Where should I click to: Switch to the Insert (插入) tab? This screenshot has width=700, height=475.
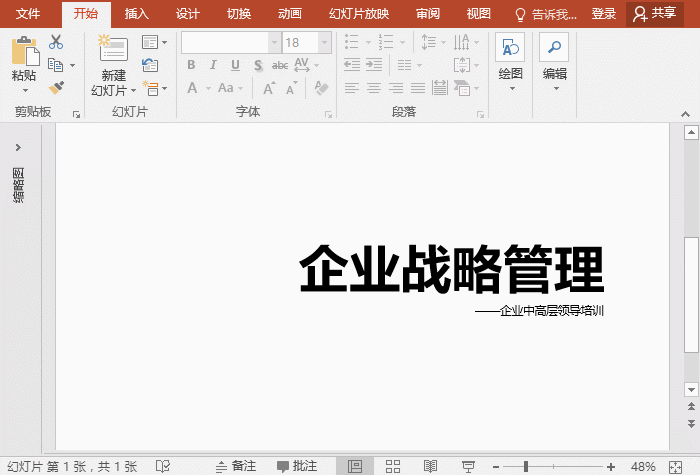pyautogui.click(x=137, y=14)
